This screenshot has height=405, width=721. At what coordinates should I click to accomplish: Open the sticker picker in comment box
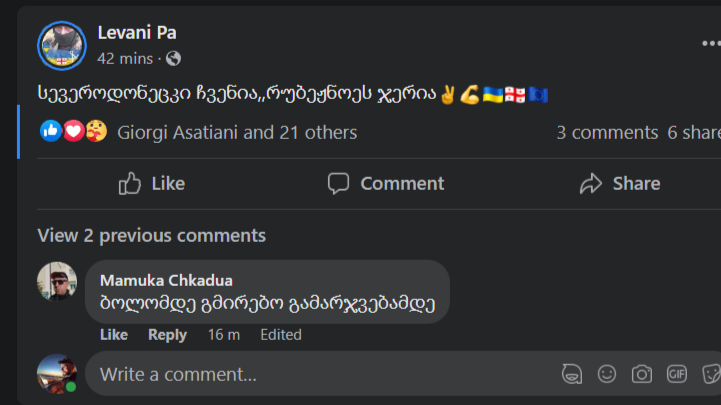pyautogui.click(x=710, y=374)
